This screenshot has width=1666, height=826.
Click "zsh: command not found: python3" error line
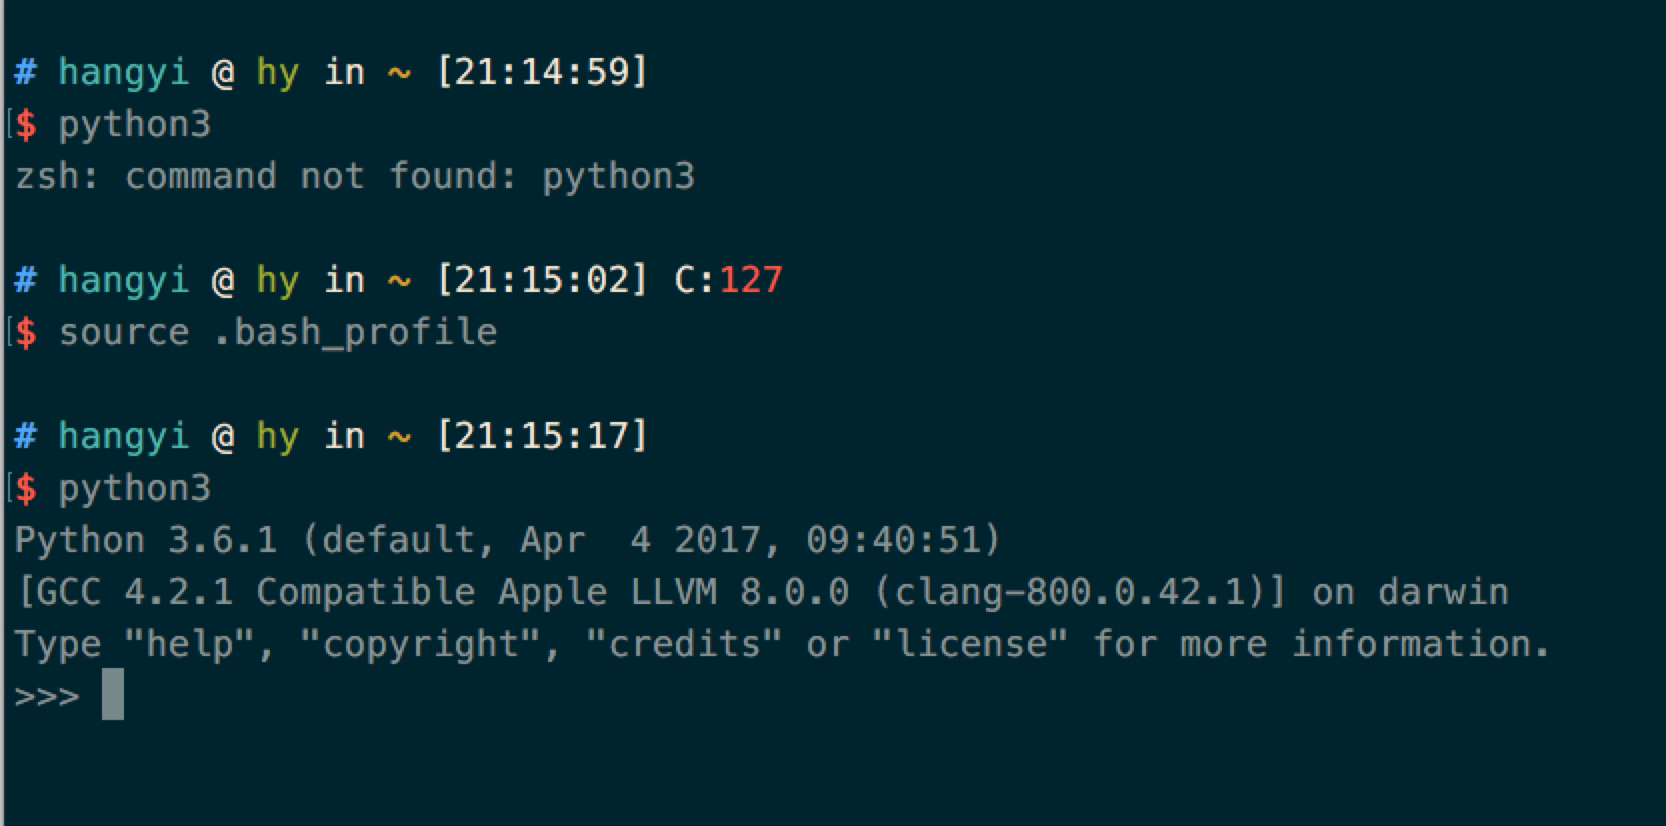pos(355,177)
